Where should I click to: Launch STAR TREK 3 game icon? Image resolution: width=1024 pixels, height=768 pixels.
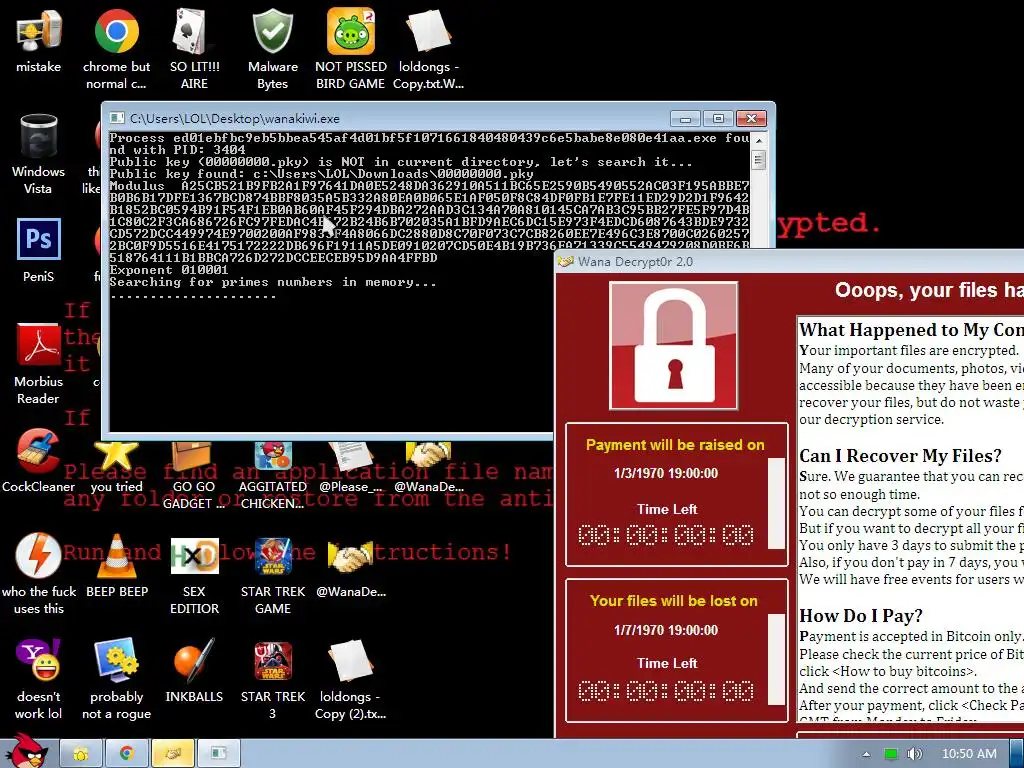[x=273, y=679]
